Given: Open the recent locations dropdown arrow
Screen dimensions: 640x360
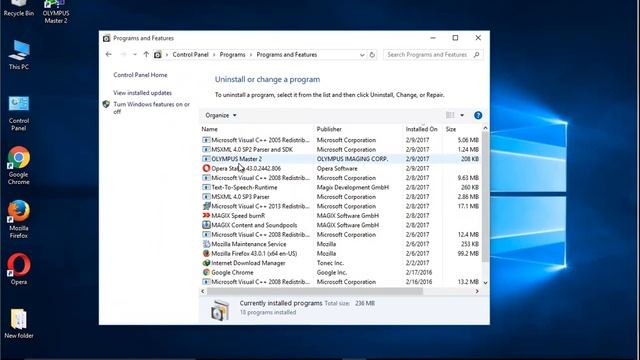Looking at the screenshot, I should 135,54.
